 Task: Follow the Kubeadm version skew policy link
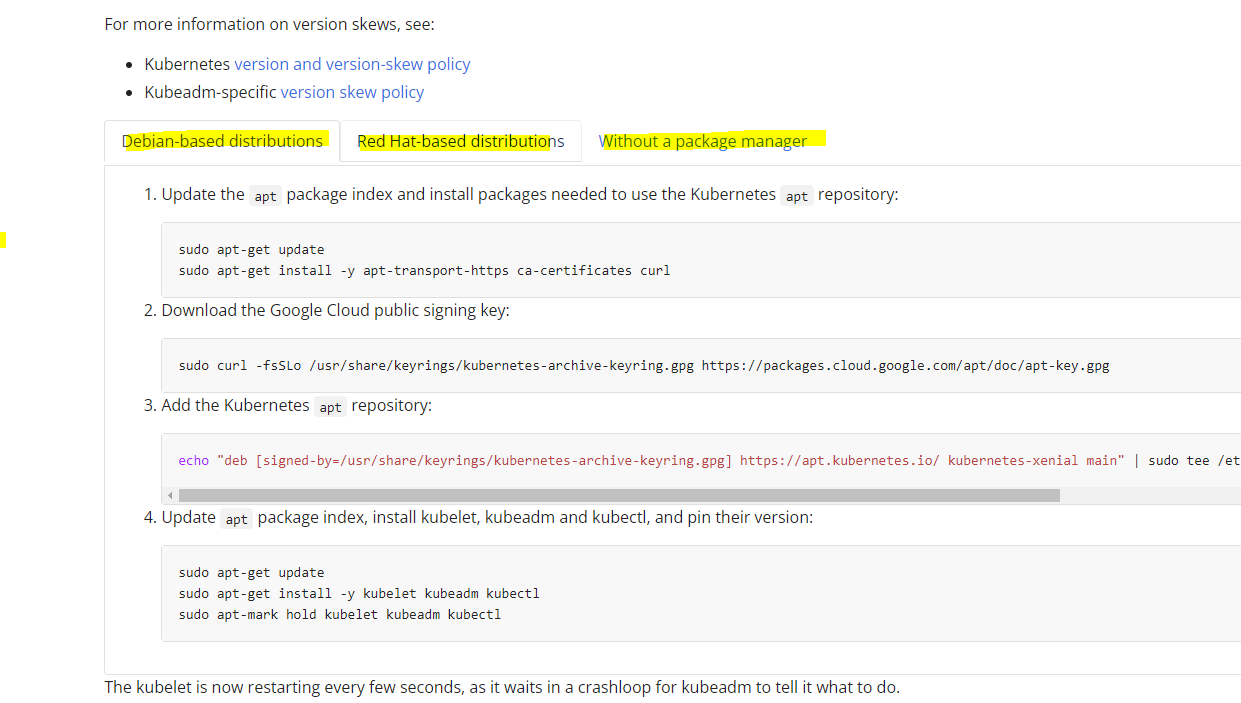352,92
